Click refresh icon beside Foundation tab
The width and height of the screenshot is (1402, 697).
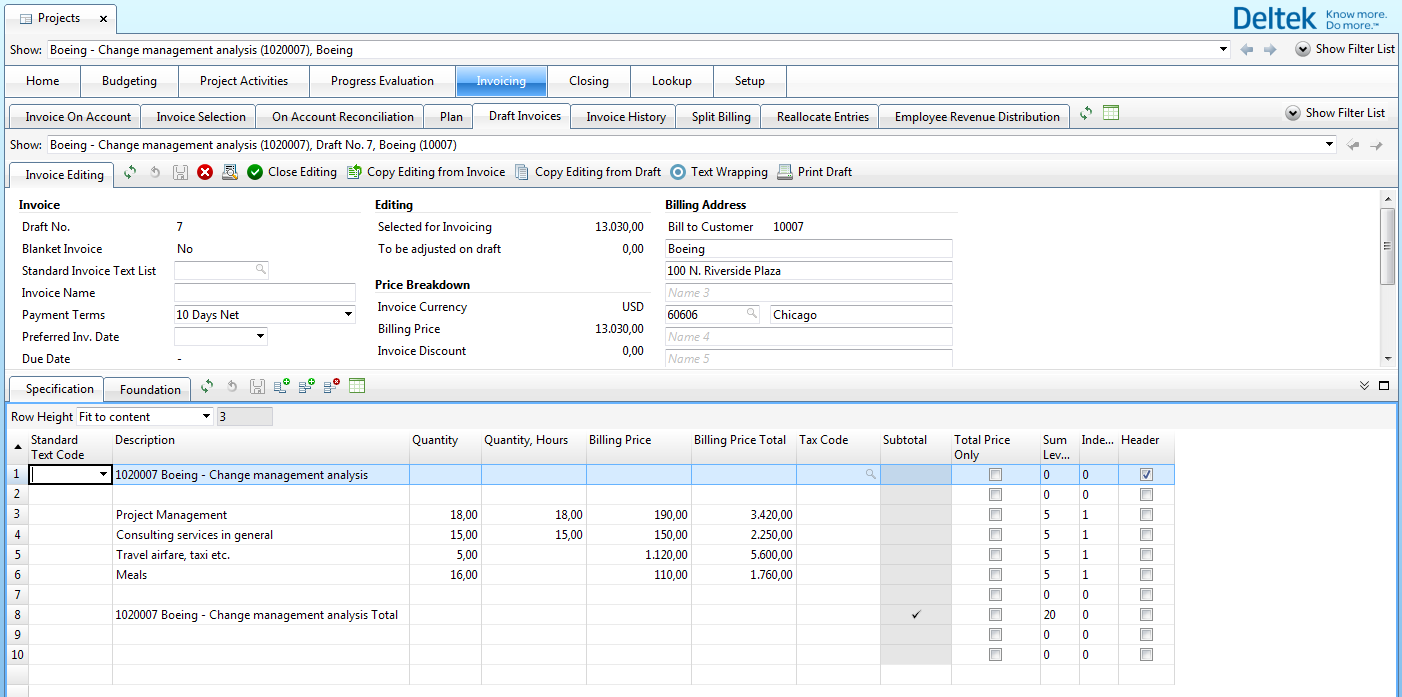(207, 386)
